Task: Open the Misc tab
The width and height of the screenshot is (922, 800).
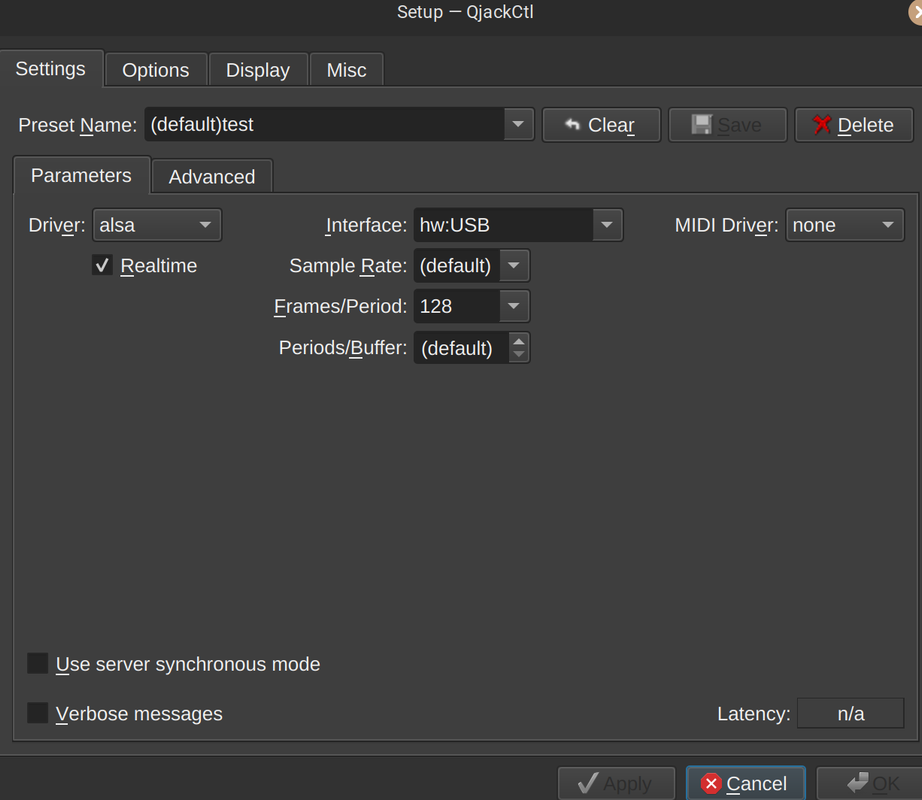Action: click(346, 70)
